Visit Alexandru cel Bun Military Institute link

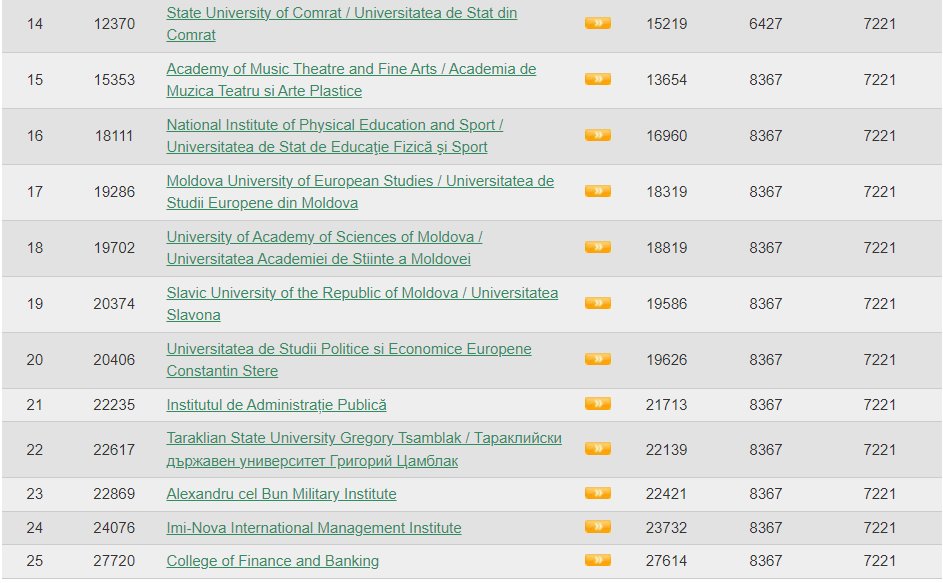(281, 494)
